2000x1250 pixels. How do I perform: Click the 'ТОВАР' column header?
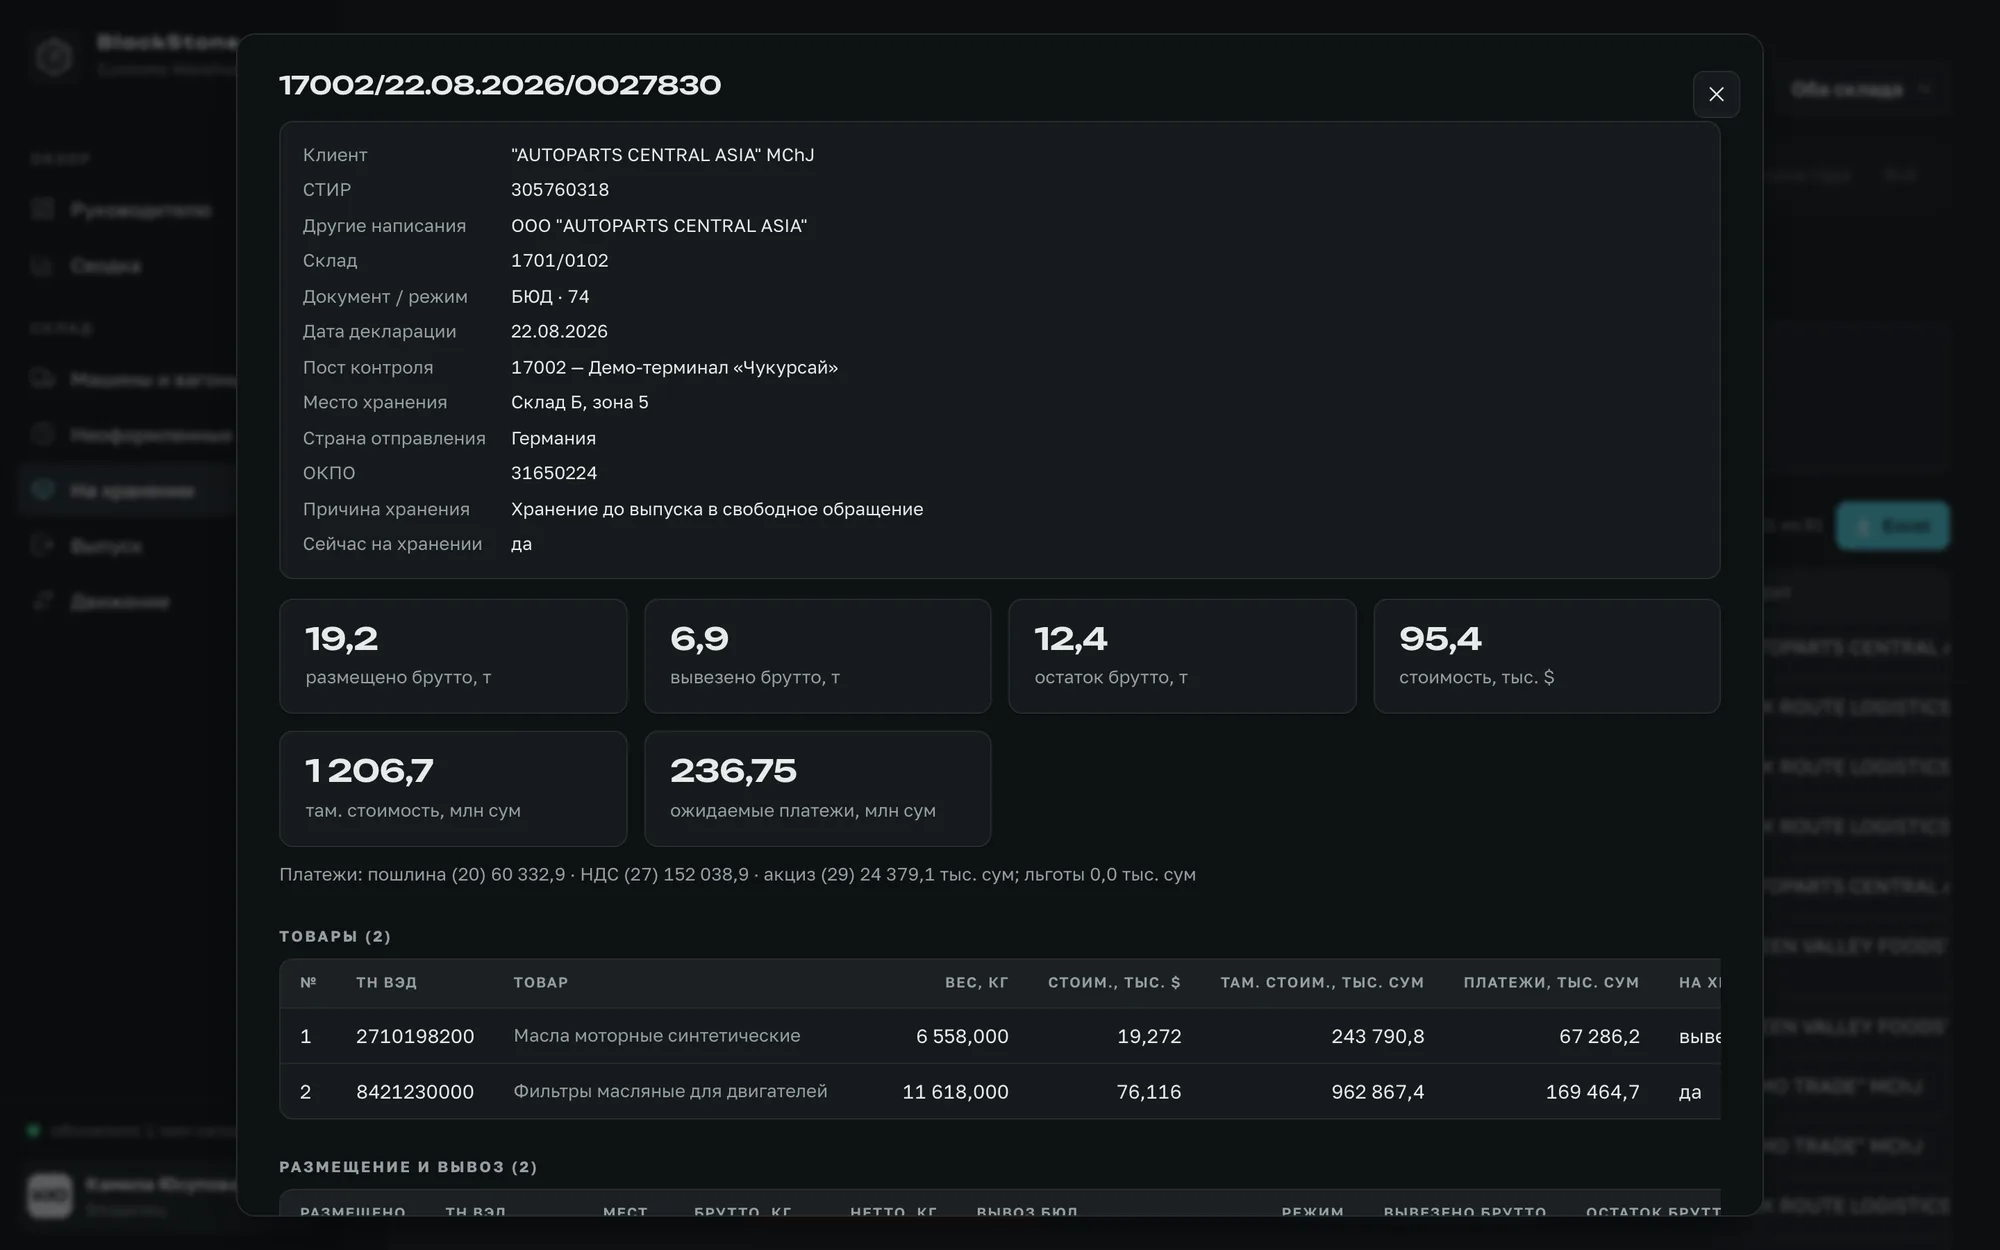coord(541,983)
